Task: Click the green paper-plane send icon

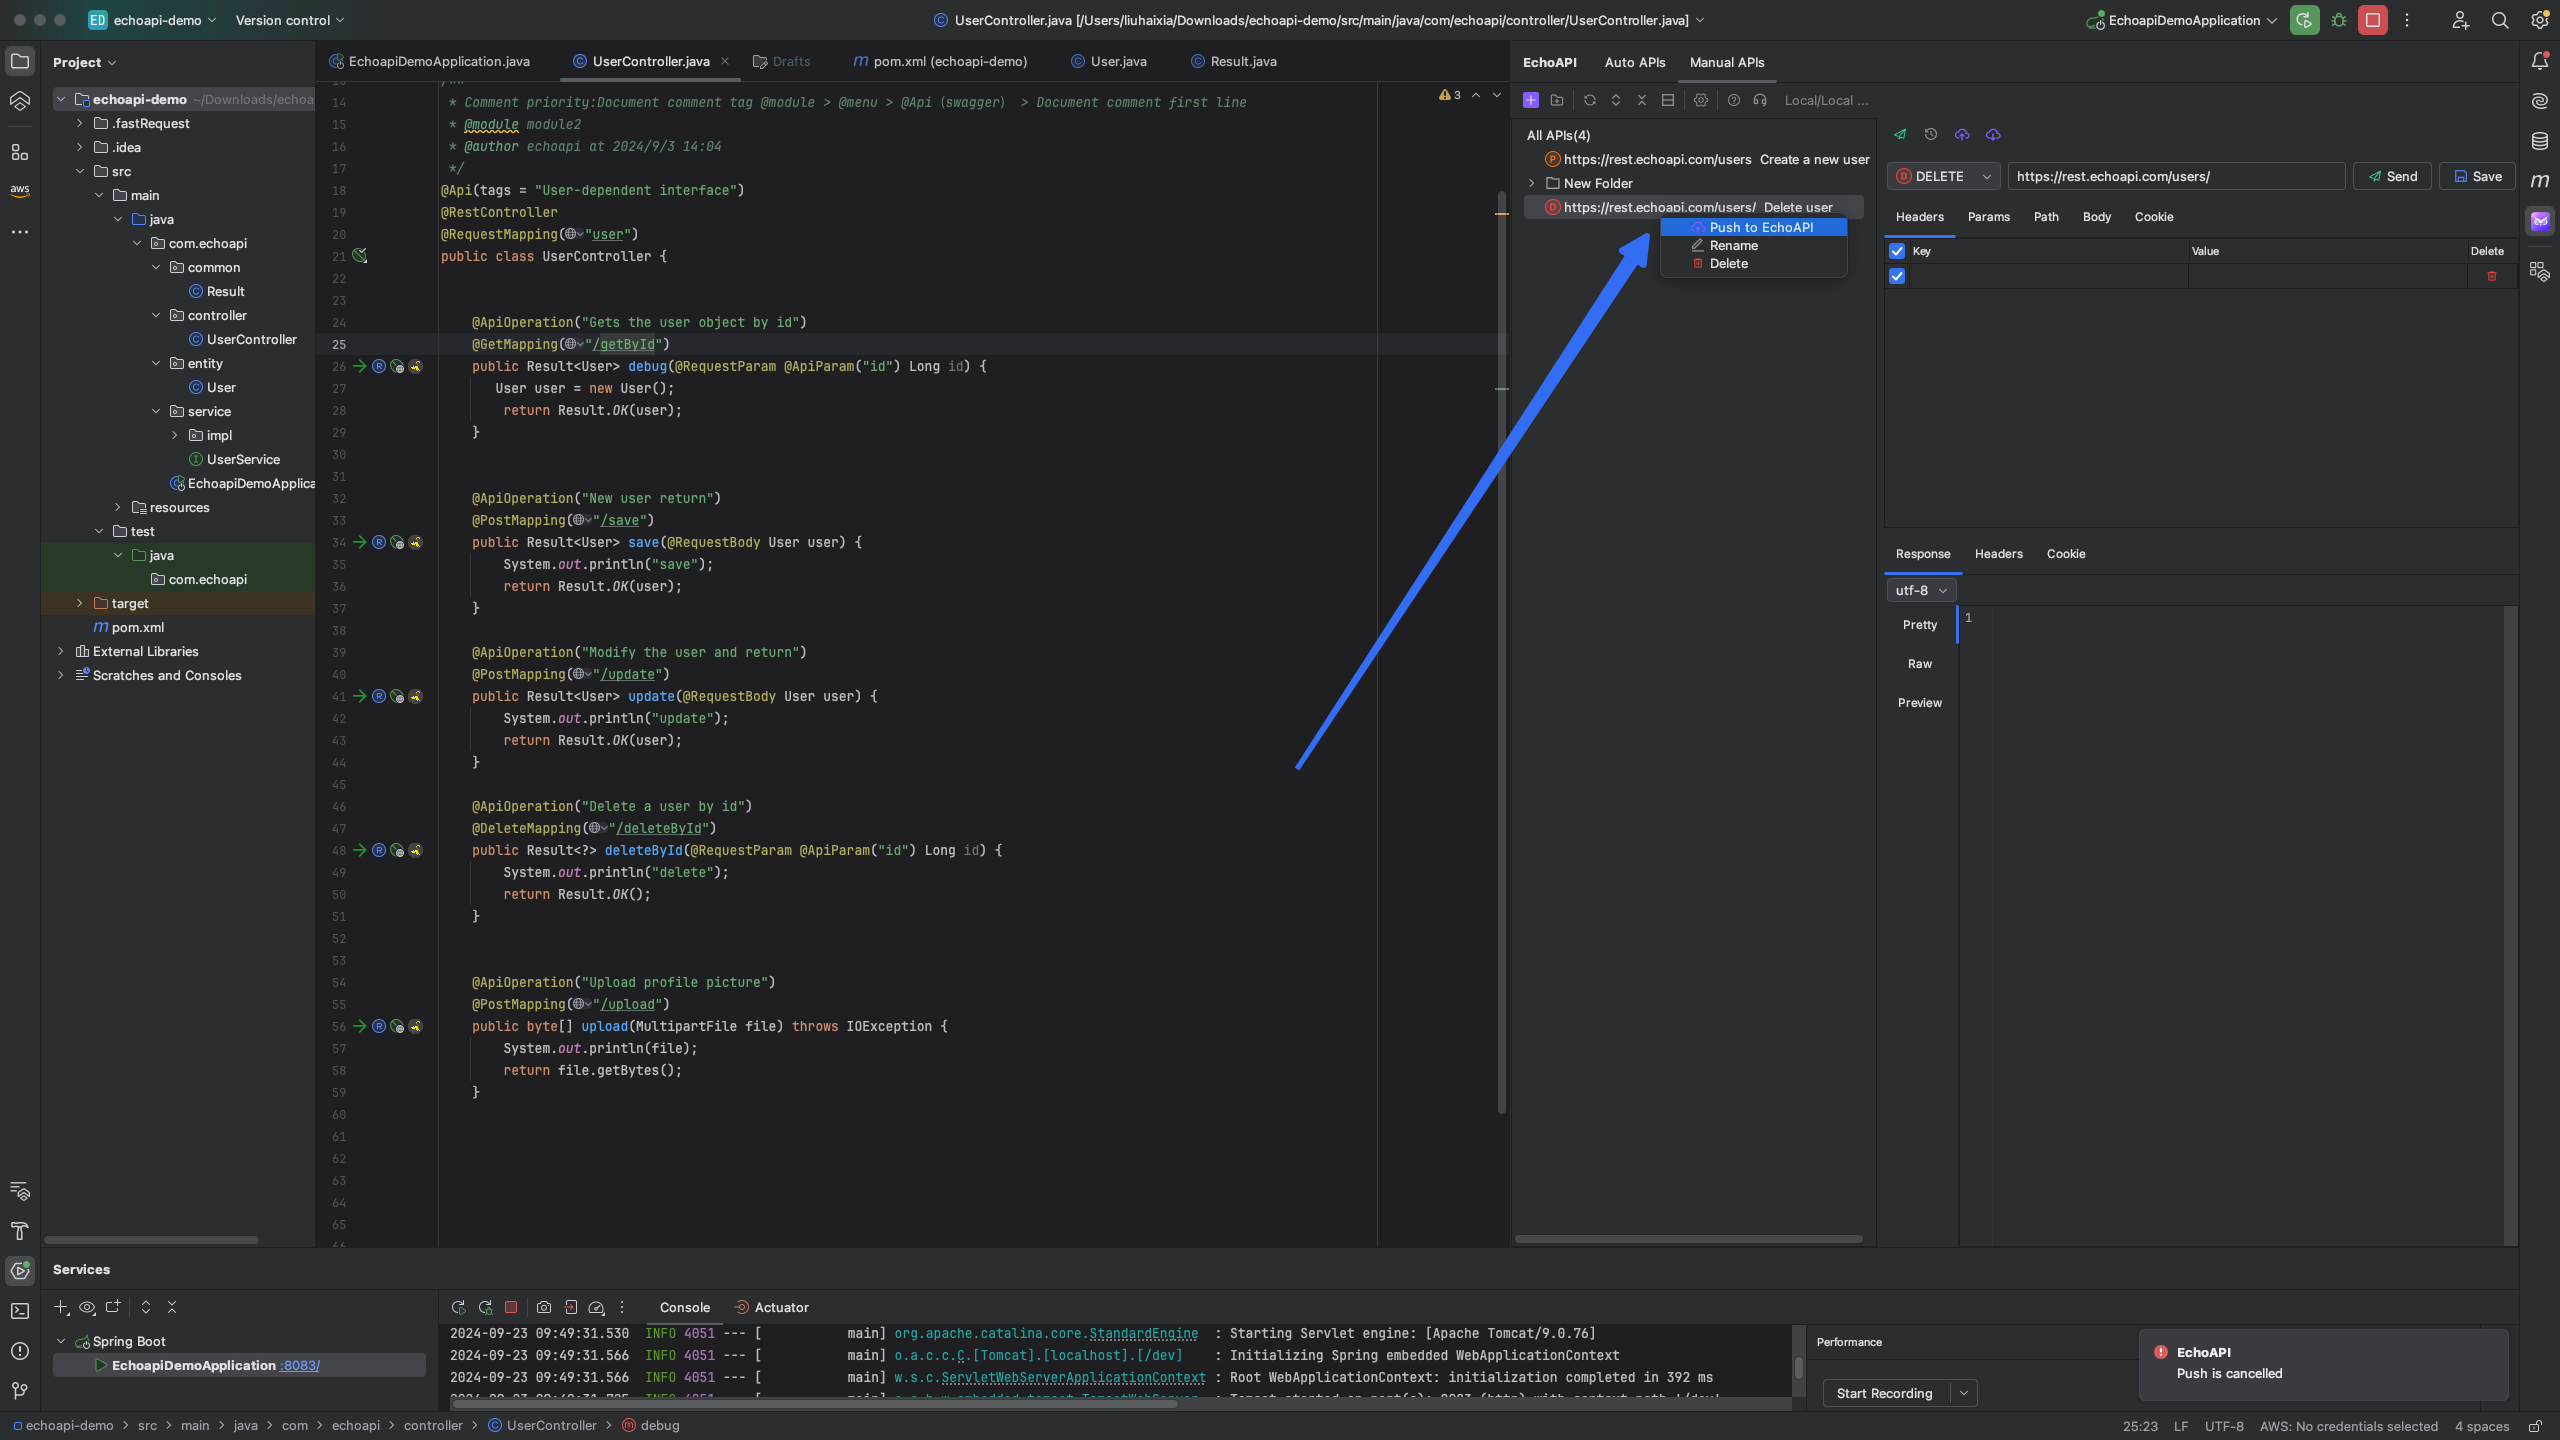Action: click(x=1900, y=134)
